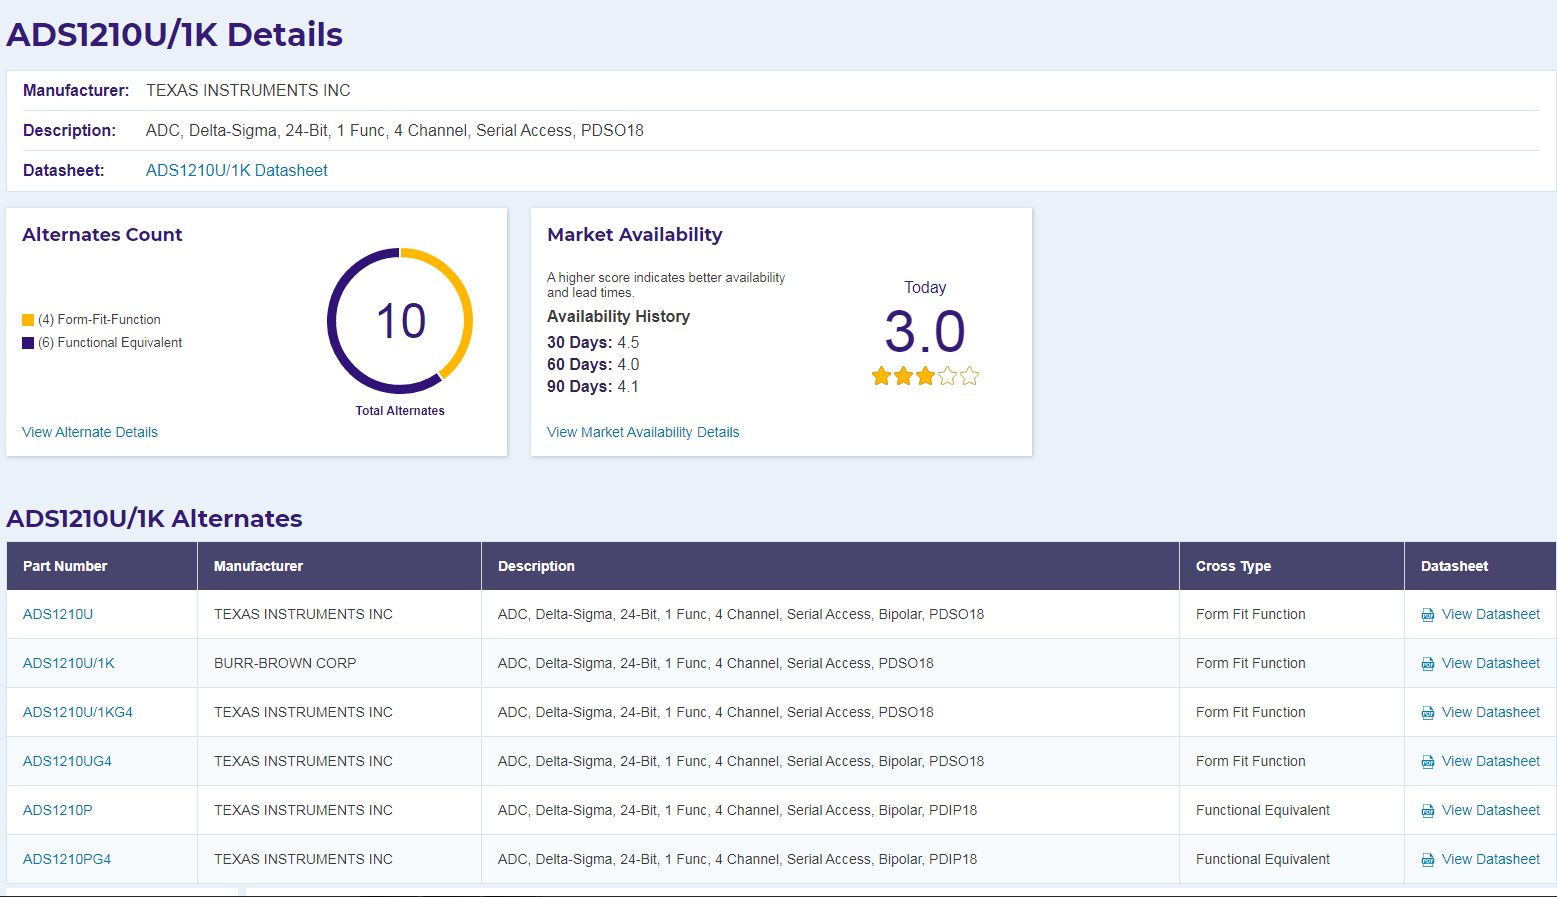Click the (4) Form-Fit-Function legend label

coord(99,319)
